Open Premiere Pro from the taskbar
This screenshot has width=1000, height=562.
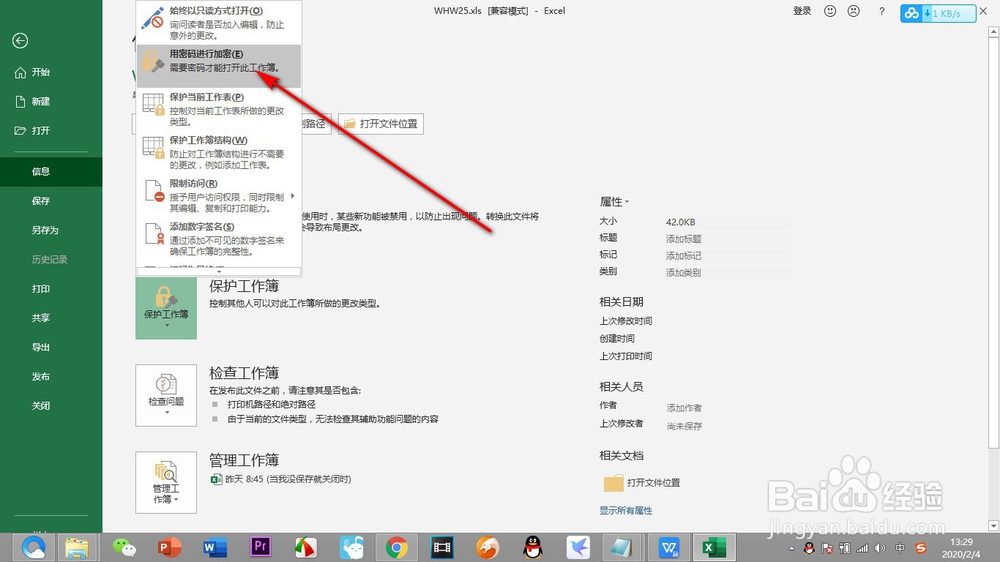coord(260,547)
